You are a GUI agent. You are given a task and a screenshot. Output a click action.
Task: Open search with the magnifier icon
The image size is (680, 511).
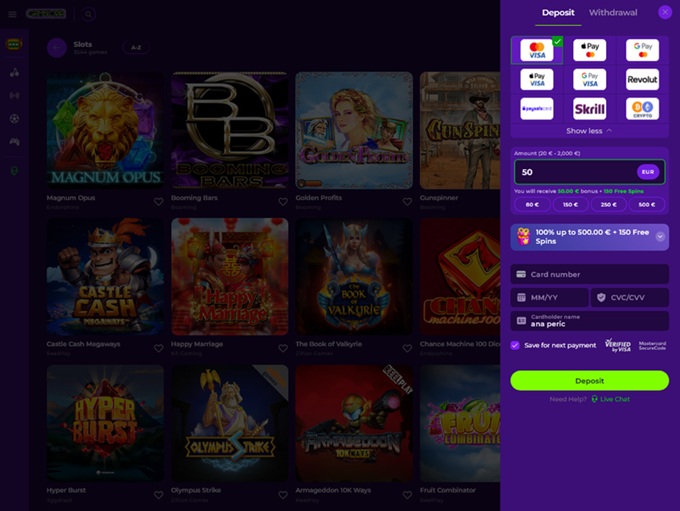[x=88, y=14]
